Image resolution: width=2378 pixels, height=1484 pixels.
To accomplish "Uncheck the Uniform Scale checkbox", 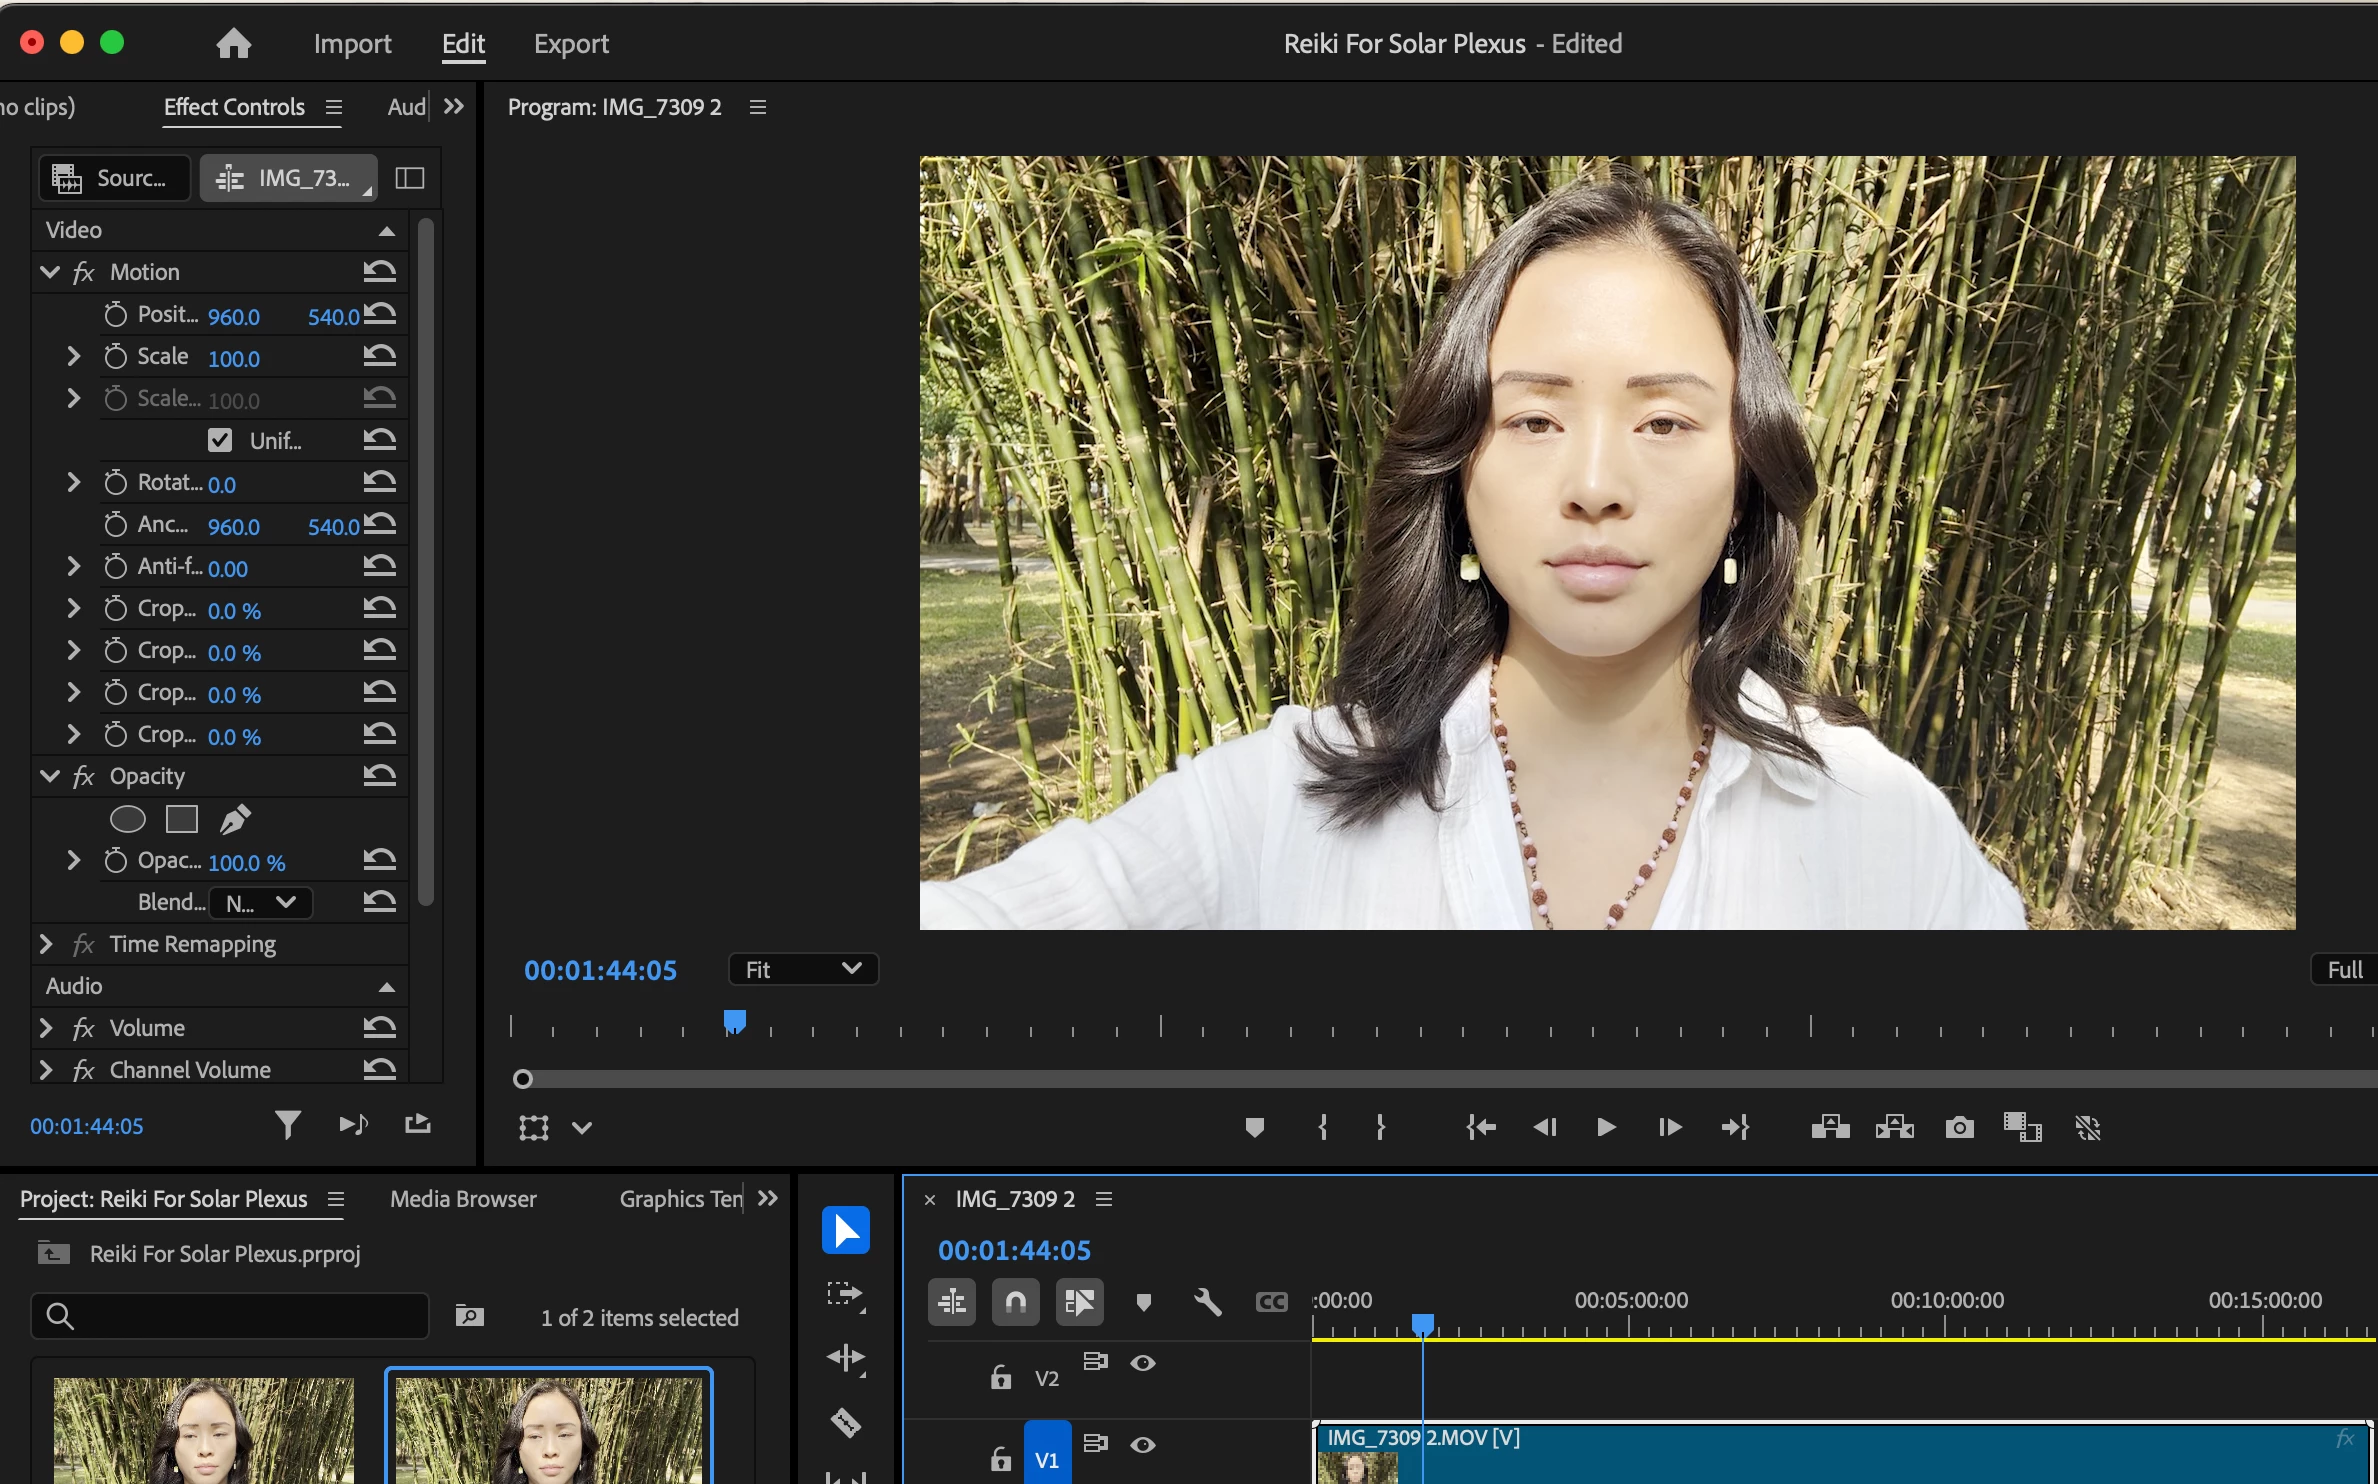I will pos(220,440).
